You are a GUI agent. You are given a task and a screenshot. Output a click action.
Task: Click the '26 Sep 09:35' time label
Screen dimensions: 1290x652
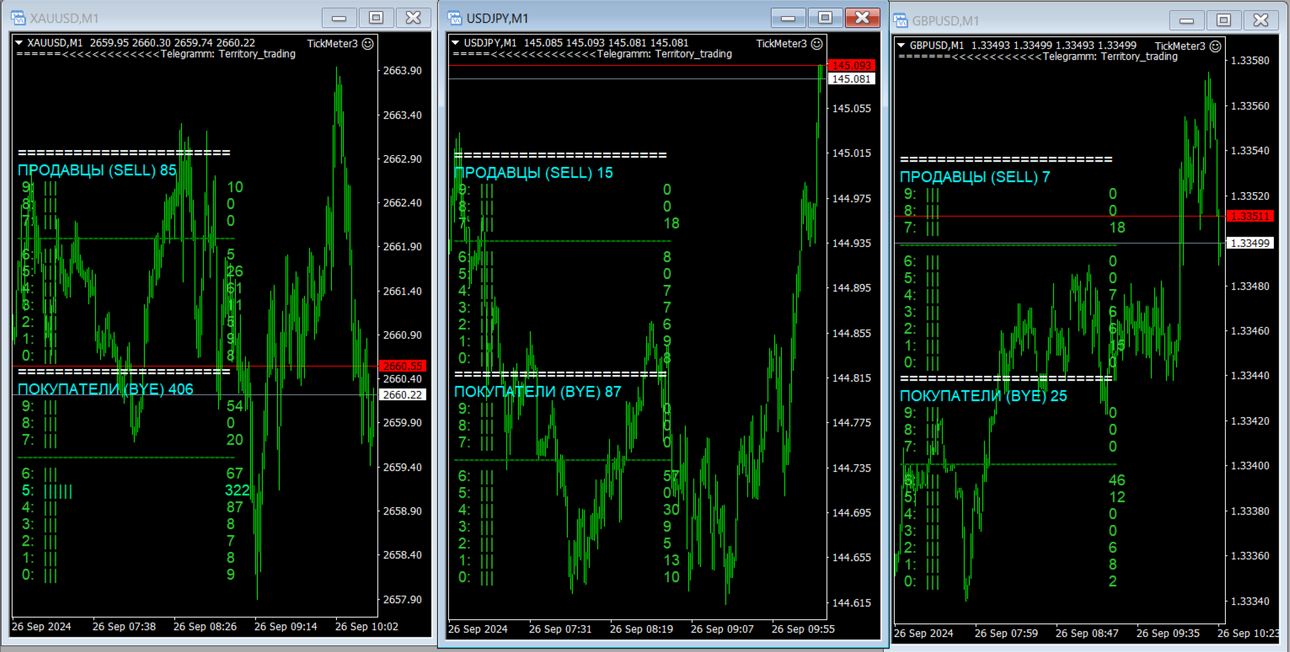coord(1168,633)
